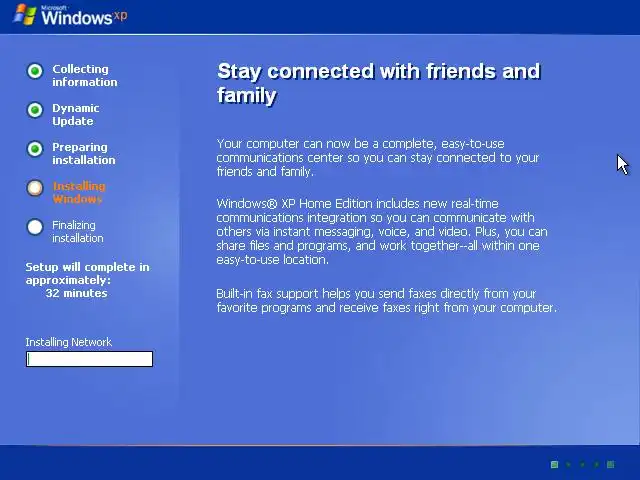640x480 pixels.
Task: Click the 'Finalizing installation' label
Action: [78, 231]
